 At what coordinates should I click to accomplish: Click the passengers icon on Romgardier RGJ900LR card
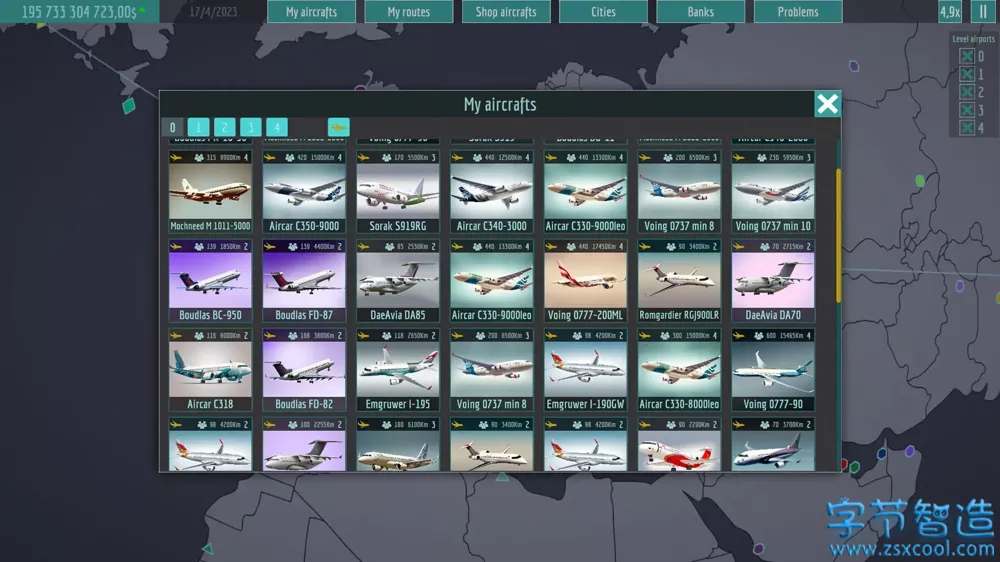tap(670, 246)
